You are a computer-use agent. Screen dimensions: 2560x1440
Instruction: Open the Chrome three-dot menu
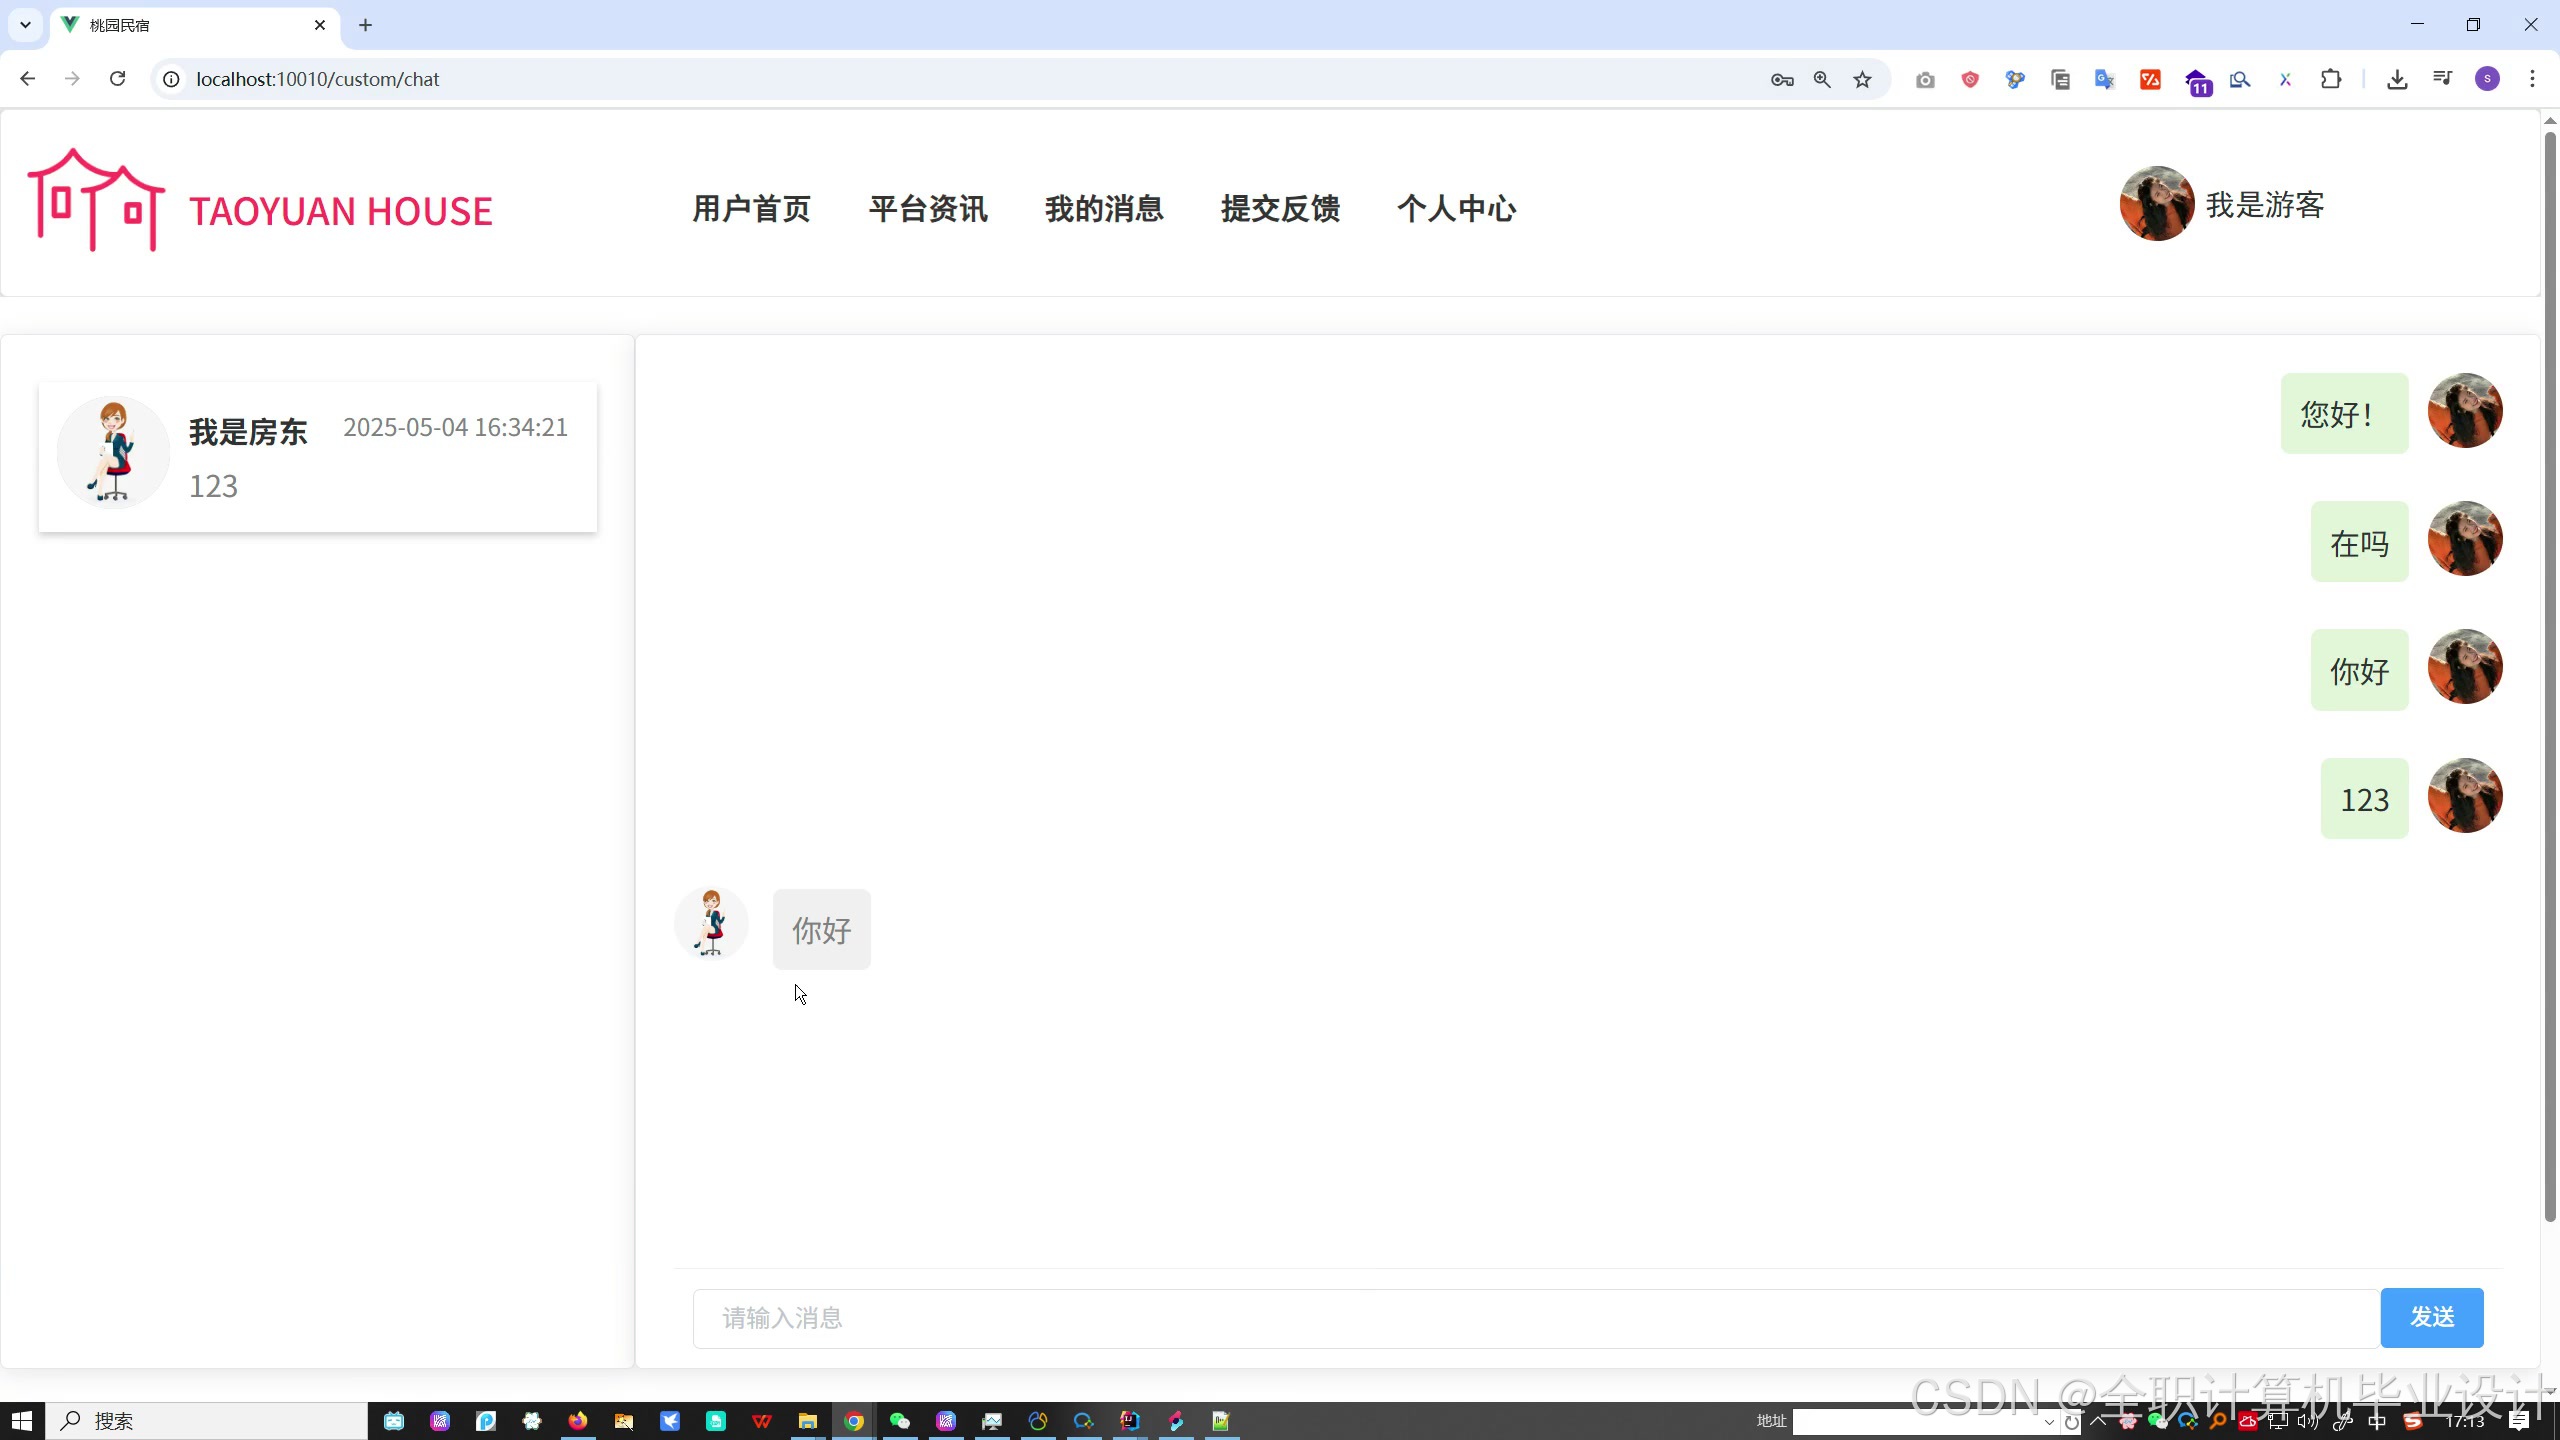(x=2532, y=79)
